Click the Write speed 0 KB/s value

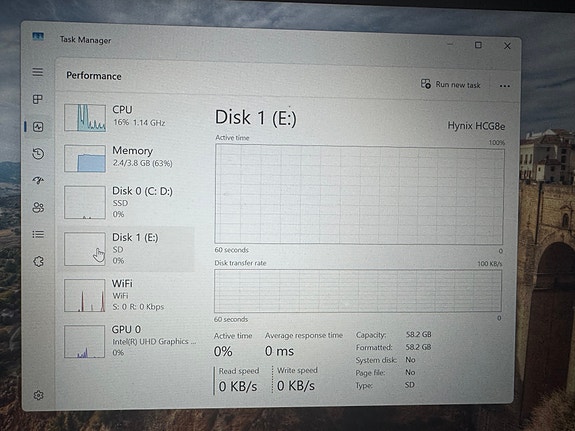(296, 386)
